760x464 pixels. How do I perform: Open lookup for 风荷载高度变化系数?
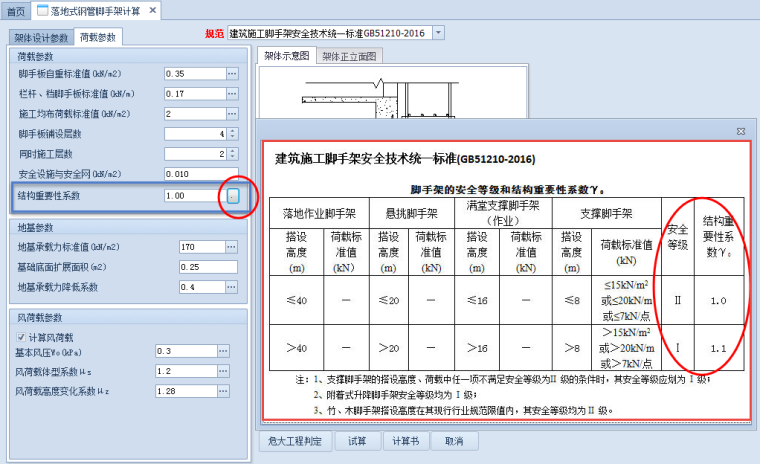point(224,391)
